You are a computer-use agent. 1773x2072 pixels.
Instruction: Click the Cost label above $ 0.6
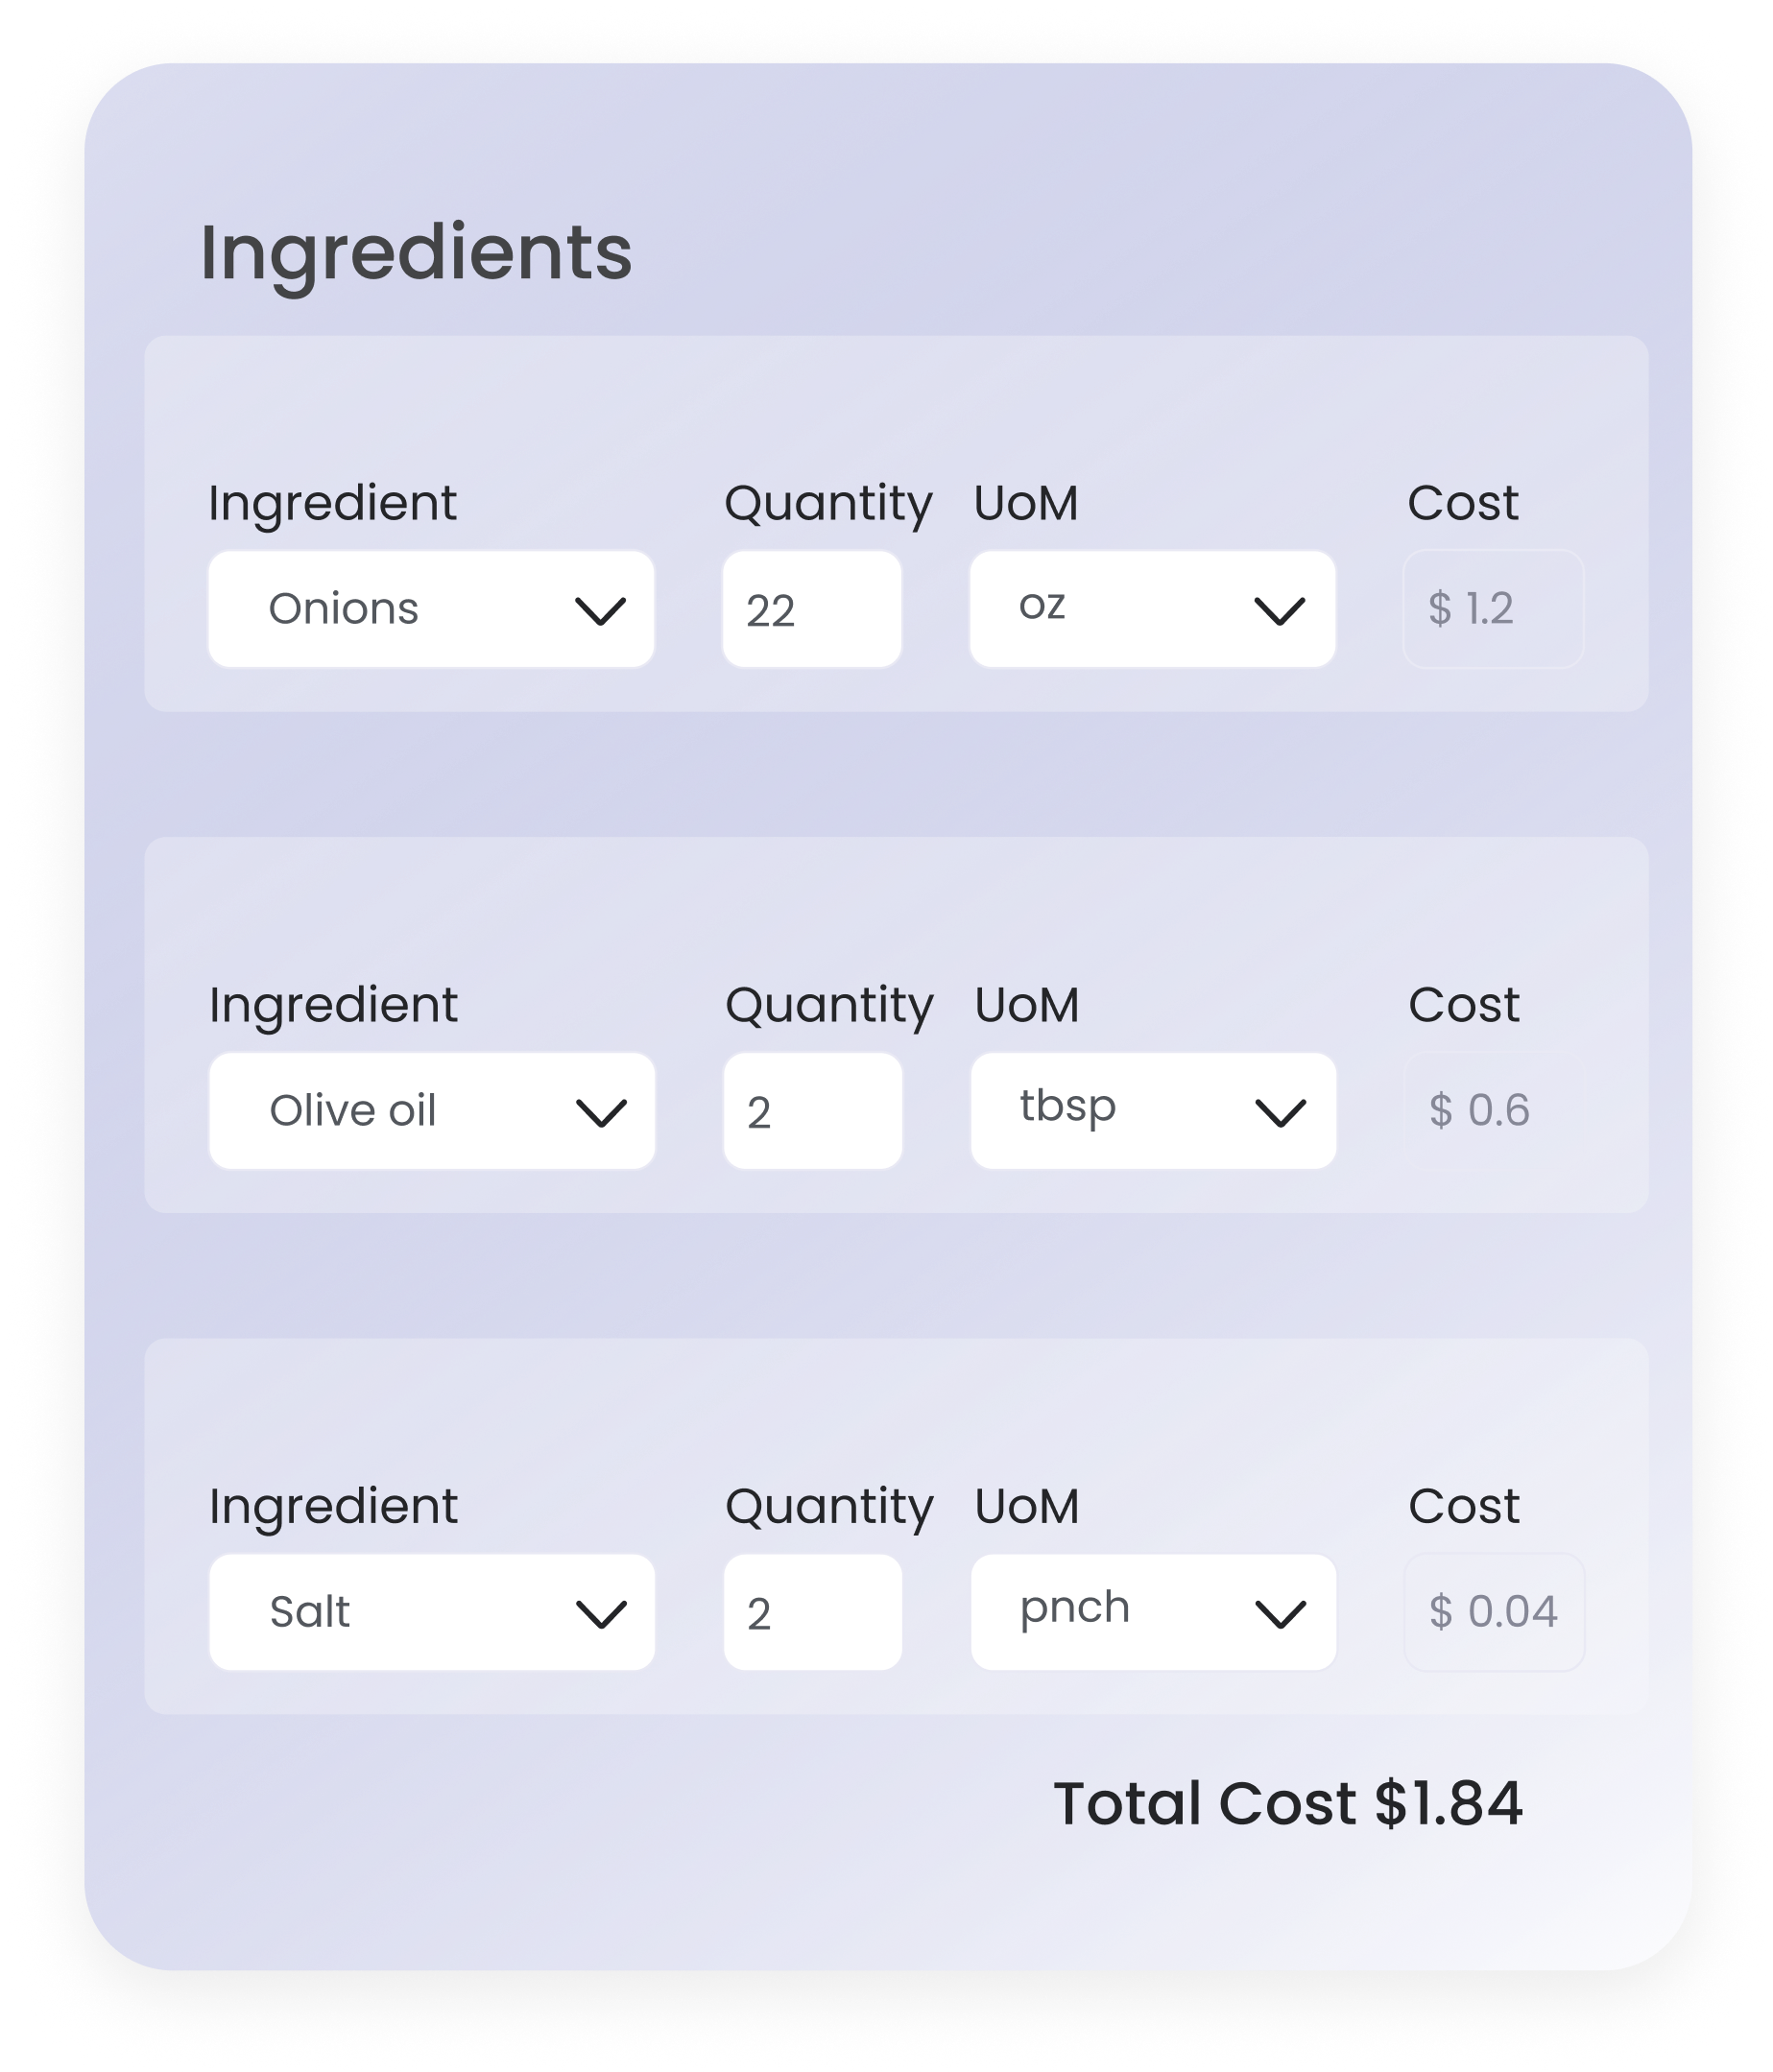click(x=1463, y=1004)
